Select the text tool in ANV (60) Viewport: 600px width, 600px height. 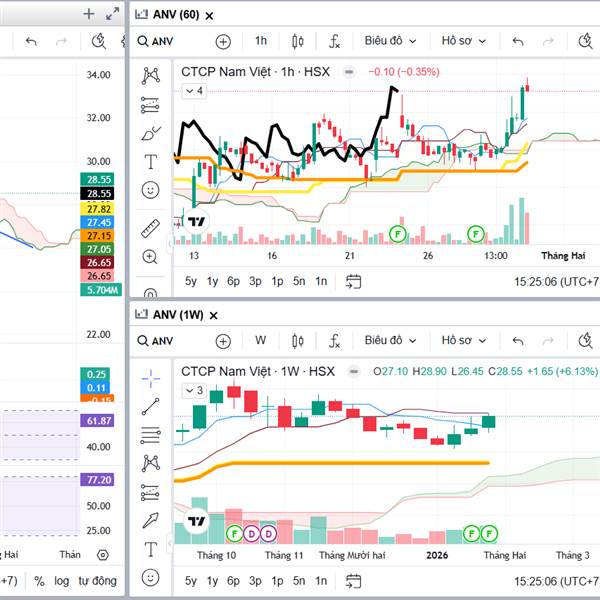coord(150,162)
